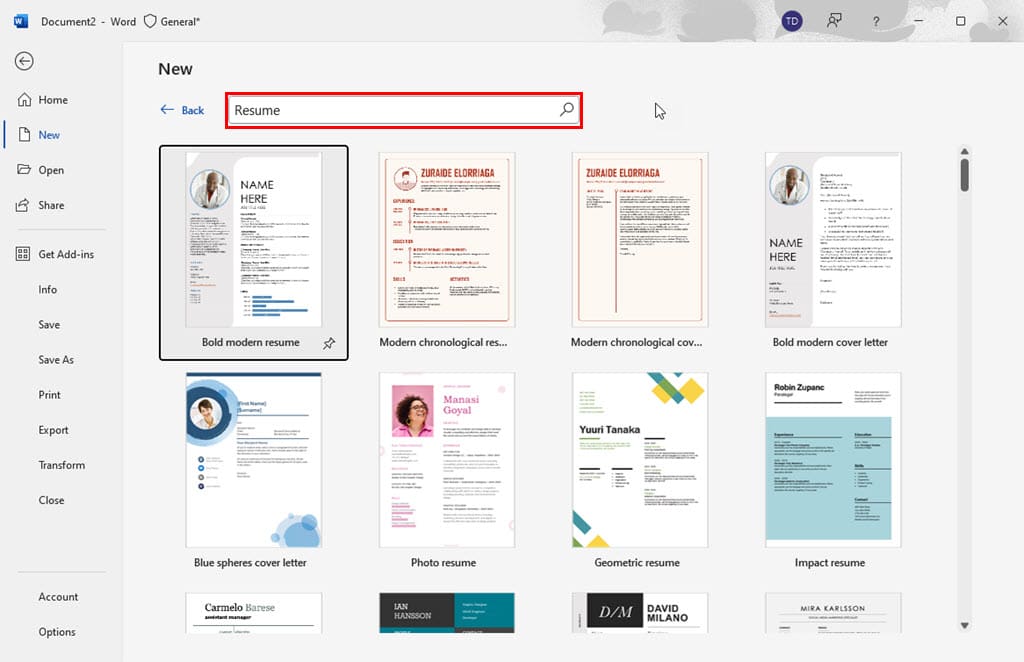Screen dimensions: 1024x662
Task: Click the 'Blue spheres cover letter' caption
Action: click(x=250, y=563)
